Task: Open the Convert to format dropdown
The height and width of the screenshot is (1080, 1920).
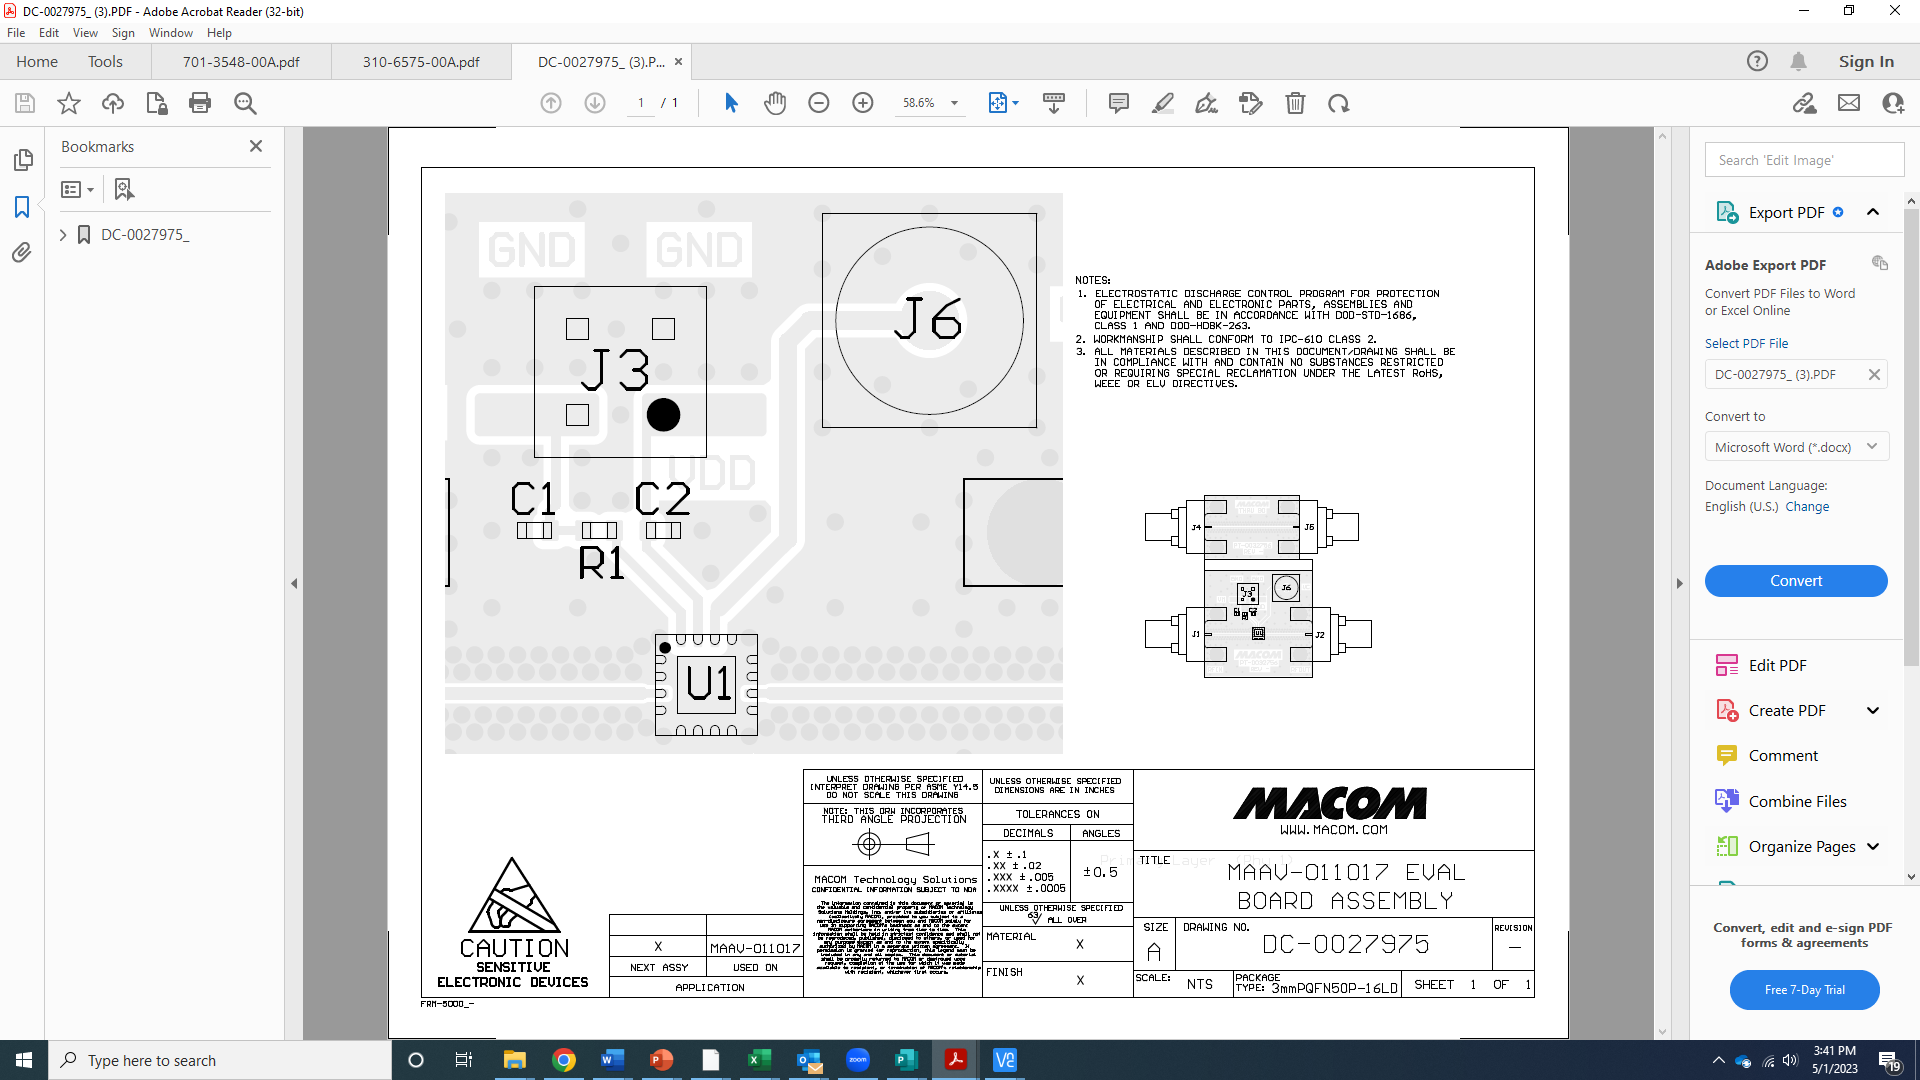Action: (1871, 447)
